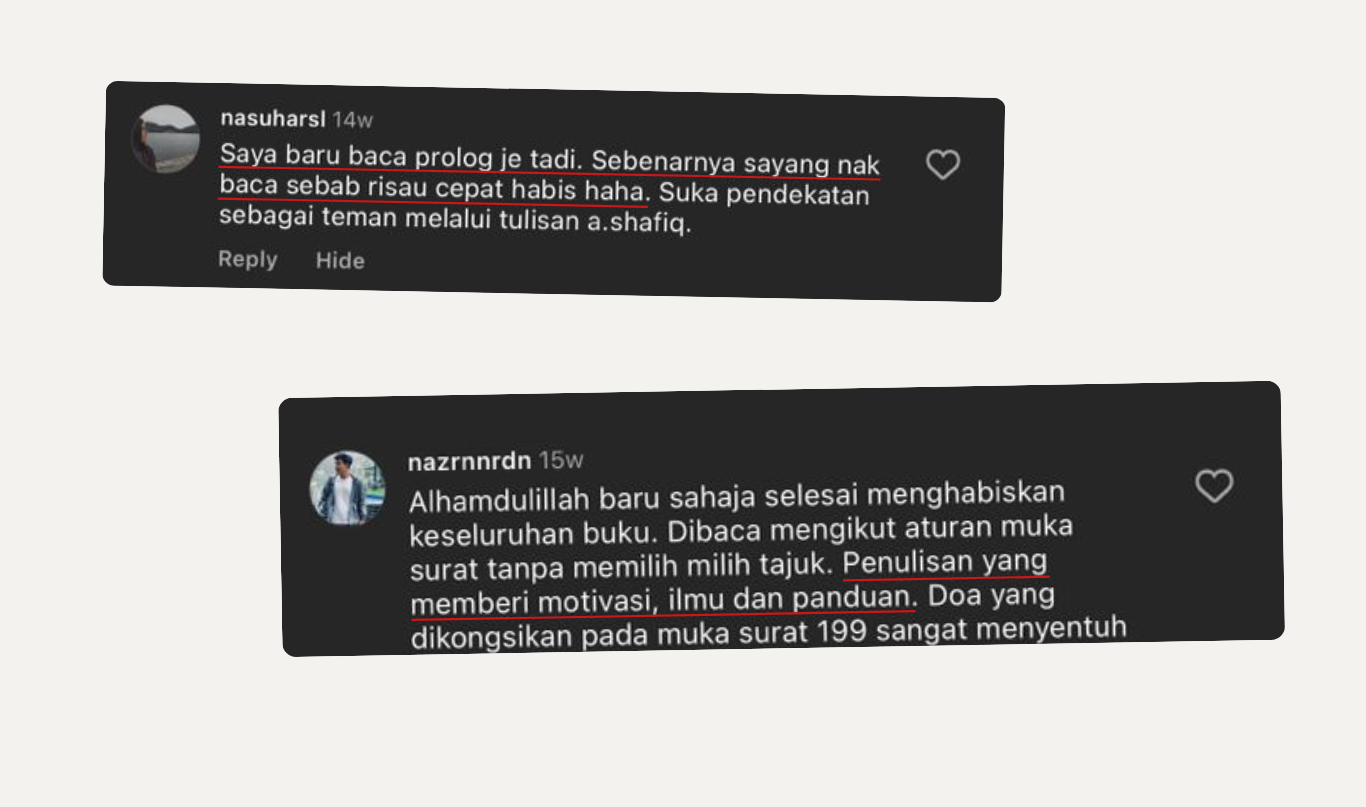Screen dimensions: 1366x807
Task: Hide the comment from nasuharsl
Action: [340, 260]
